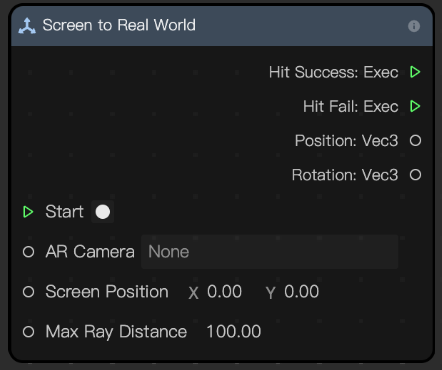Click the Max Ray Distance input port
442x370 pixels.
[x=28, y=332]
